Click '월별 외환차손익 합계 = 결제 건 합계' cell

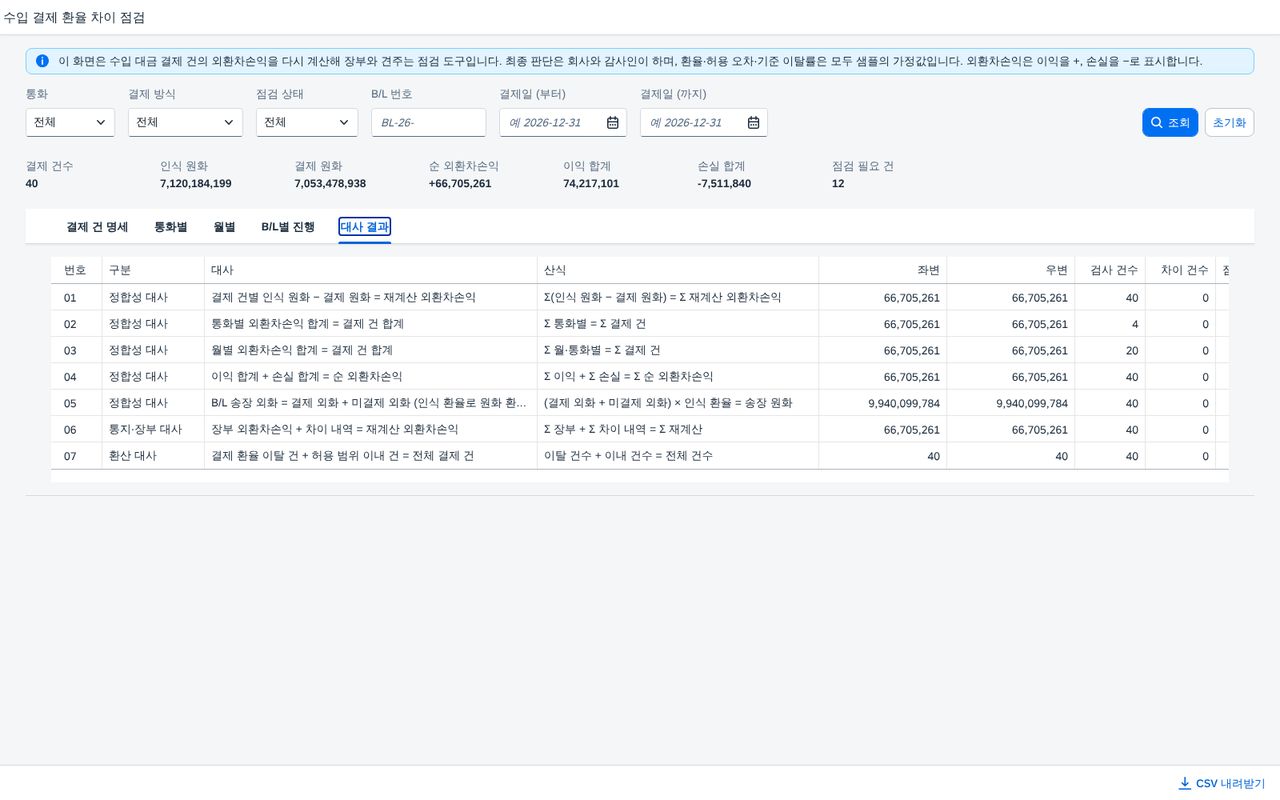coord(370,350)
